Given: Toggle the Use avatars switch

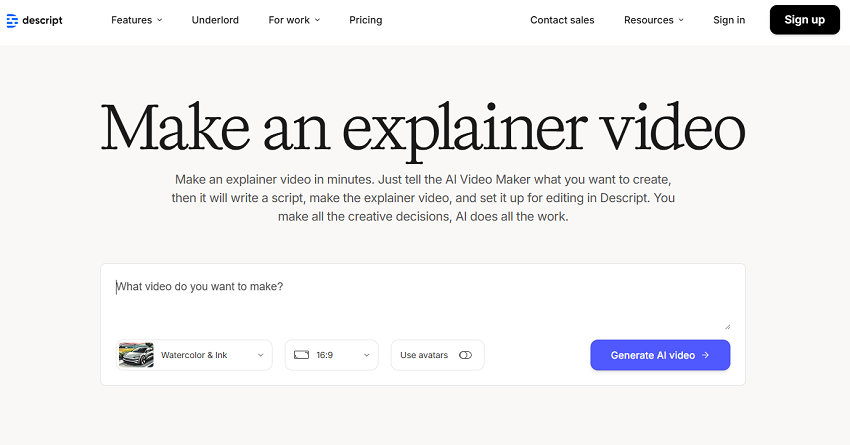Looking at the screenshot, I should (465, 355).
